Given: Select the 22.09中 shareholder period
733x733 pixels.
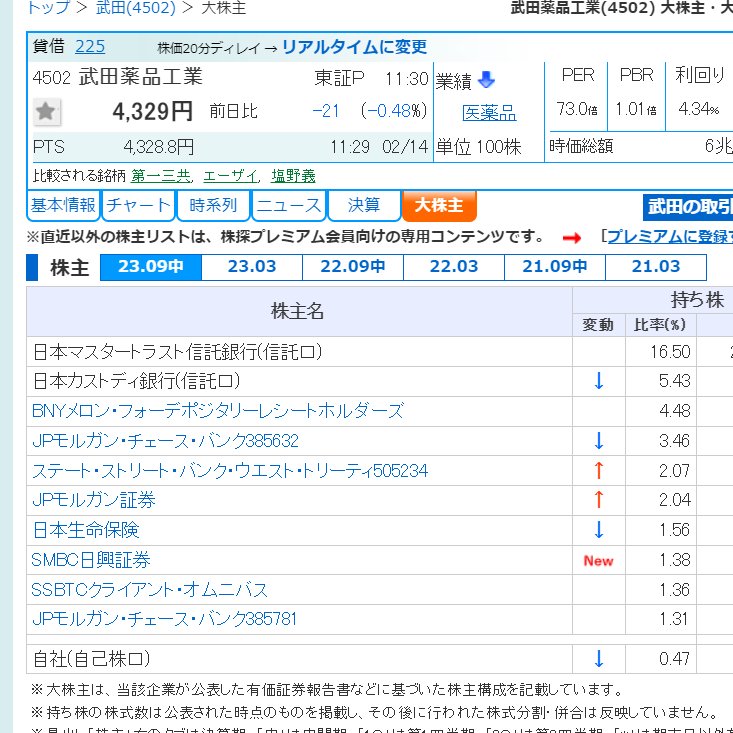Looking at the screenshot, I should (x=353, y=267).
